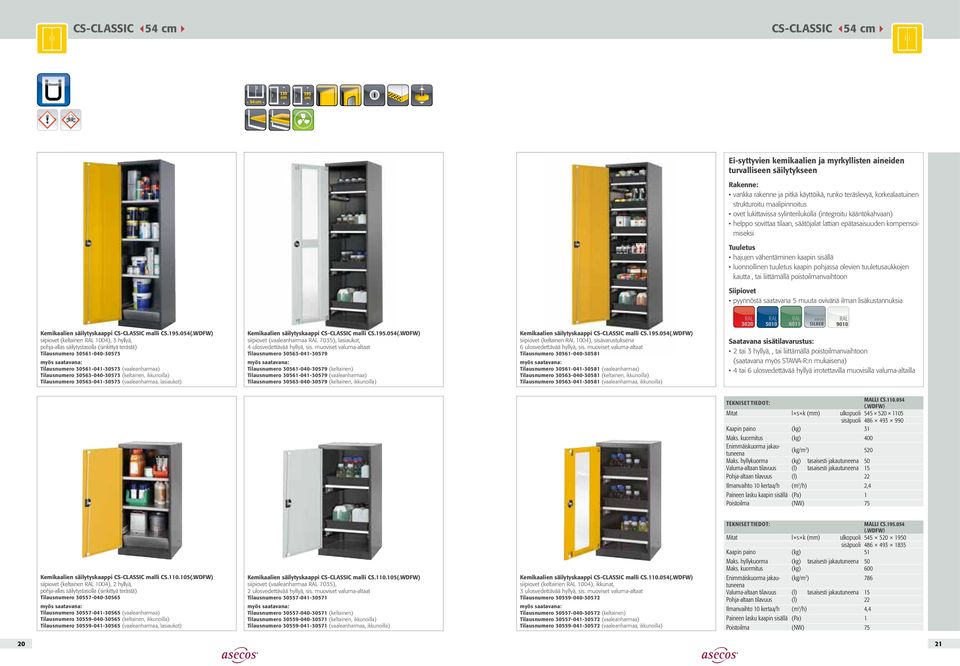The width and height of the screenshot is (960, 666).
Task: Open the cabinet photo for order 30561-040-30573
Action: (x=130, y=244)
